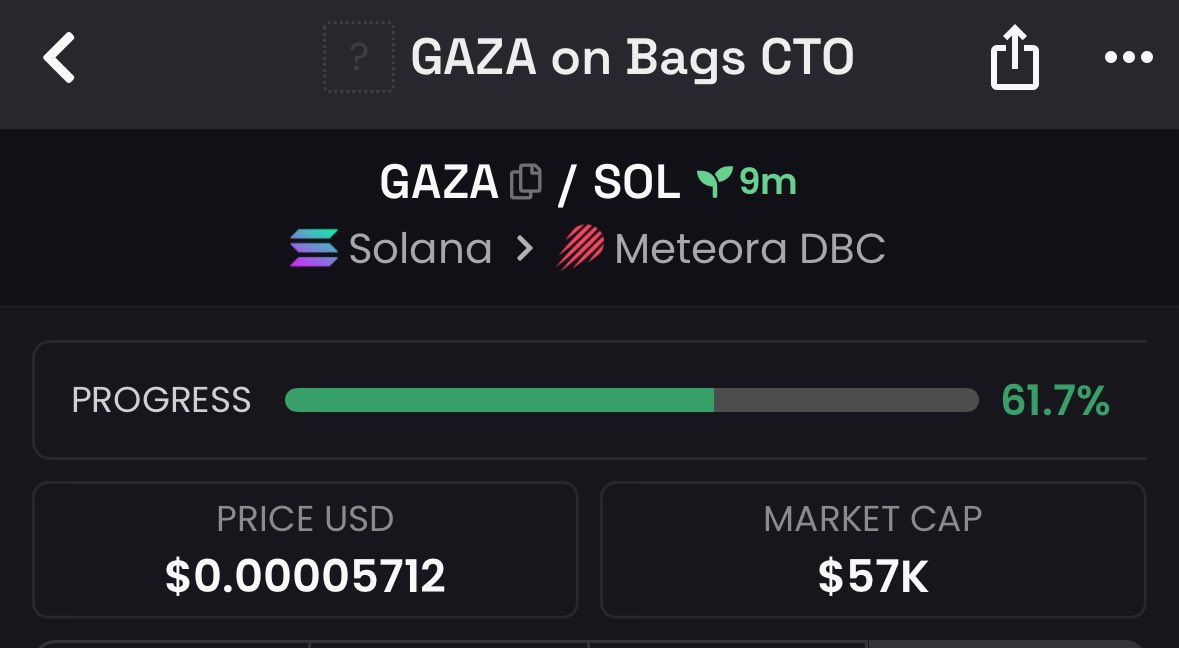
Task: Tap the "GAZA on Bags CTO" title
Action: (x=632, y=58)
